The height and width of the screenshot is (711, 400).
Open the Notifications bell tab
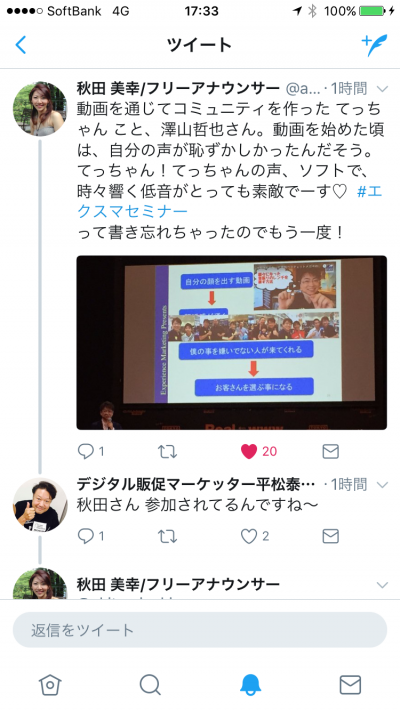pyautogui.click(x=250, y=685)
